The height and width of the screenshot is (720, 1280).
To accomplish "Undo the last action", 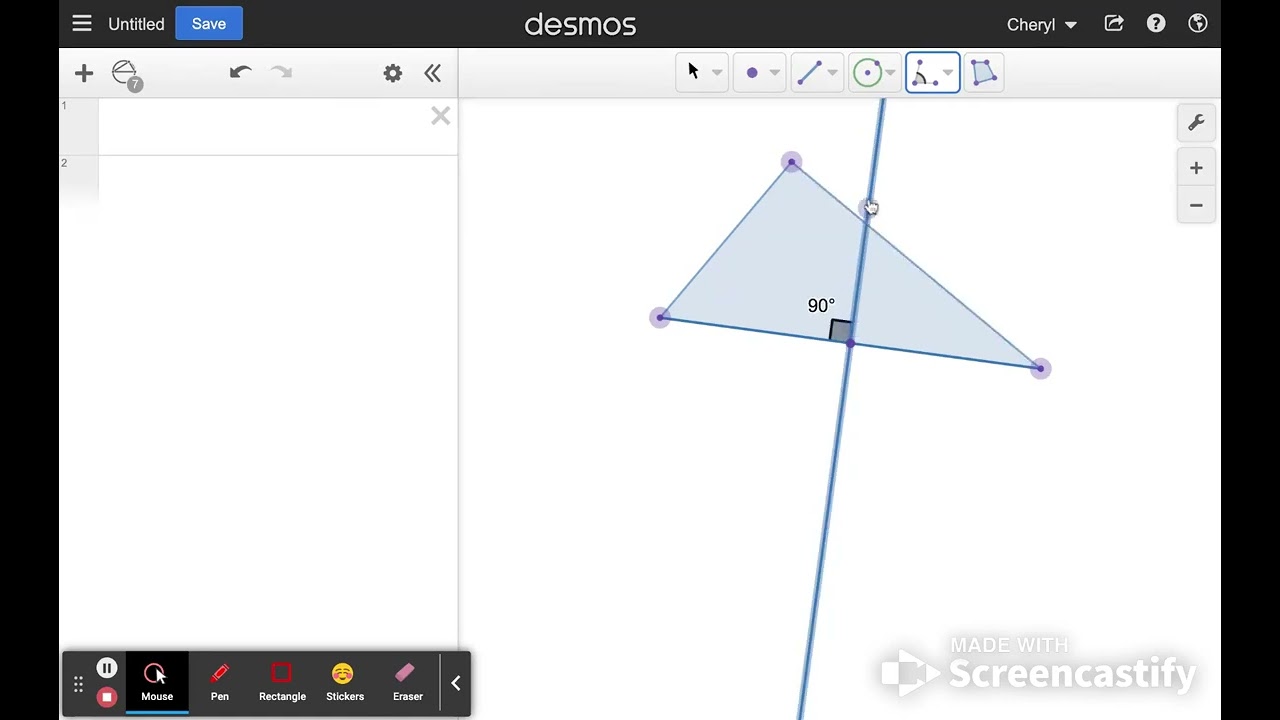I will coord(240,72).
